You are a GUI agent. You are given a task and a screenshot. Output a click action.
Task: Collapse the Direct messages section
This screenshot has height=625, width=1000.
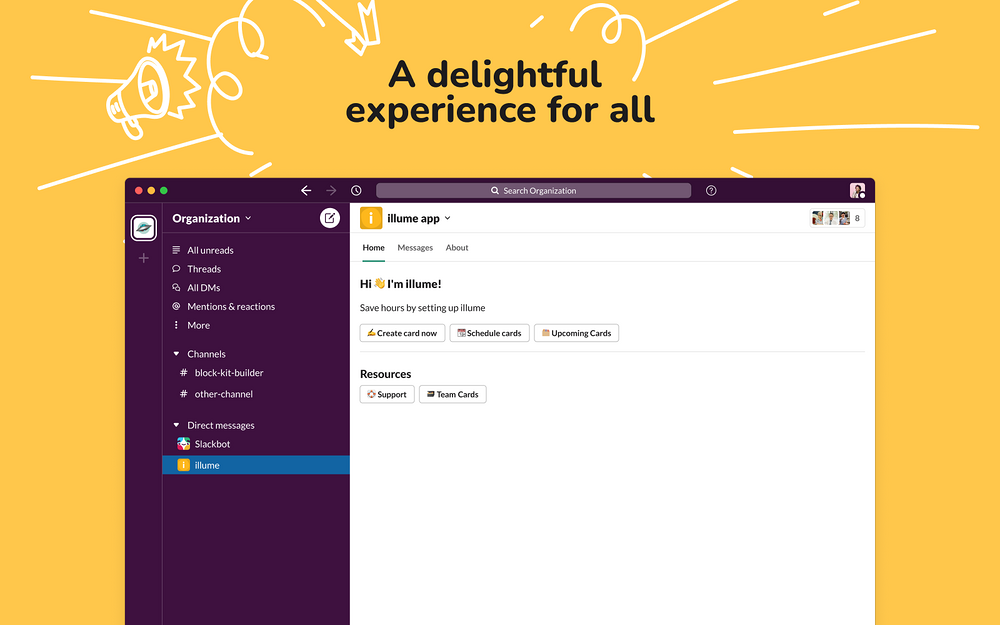tap(177, 425)
